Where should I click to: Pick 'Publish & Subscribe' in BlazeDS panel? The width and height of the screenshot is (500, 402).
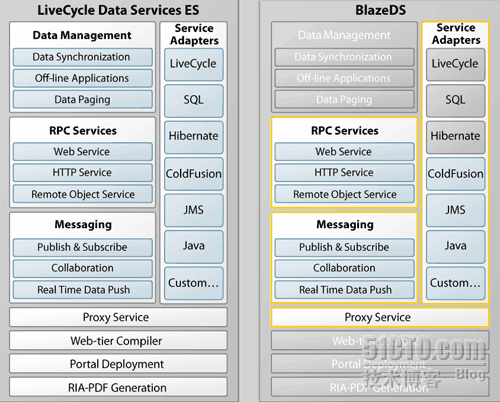point(345,247)
